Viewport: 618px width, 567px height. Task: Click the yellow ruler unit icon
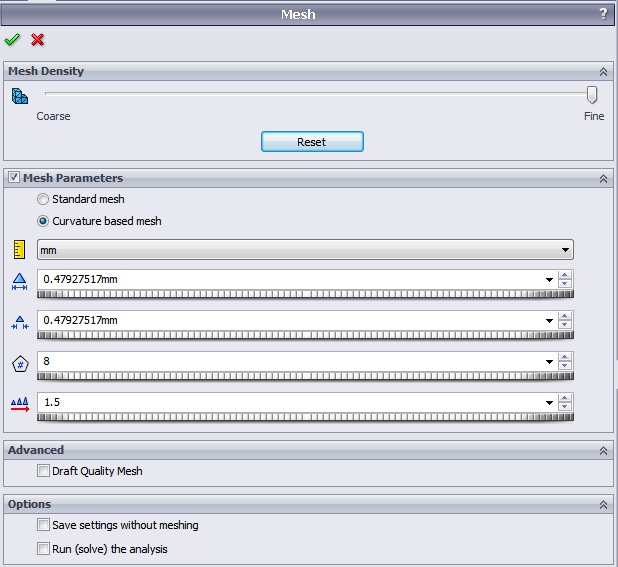point(19,249)
